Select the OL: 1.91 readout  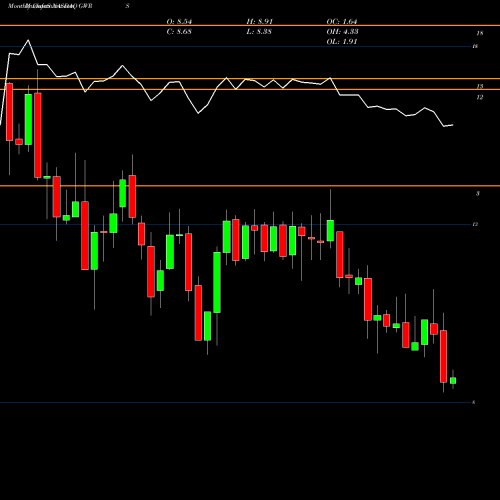(342, 42)
